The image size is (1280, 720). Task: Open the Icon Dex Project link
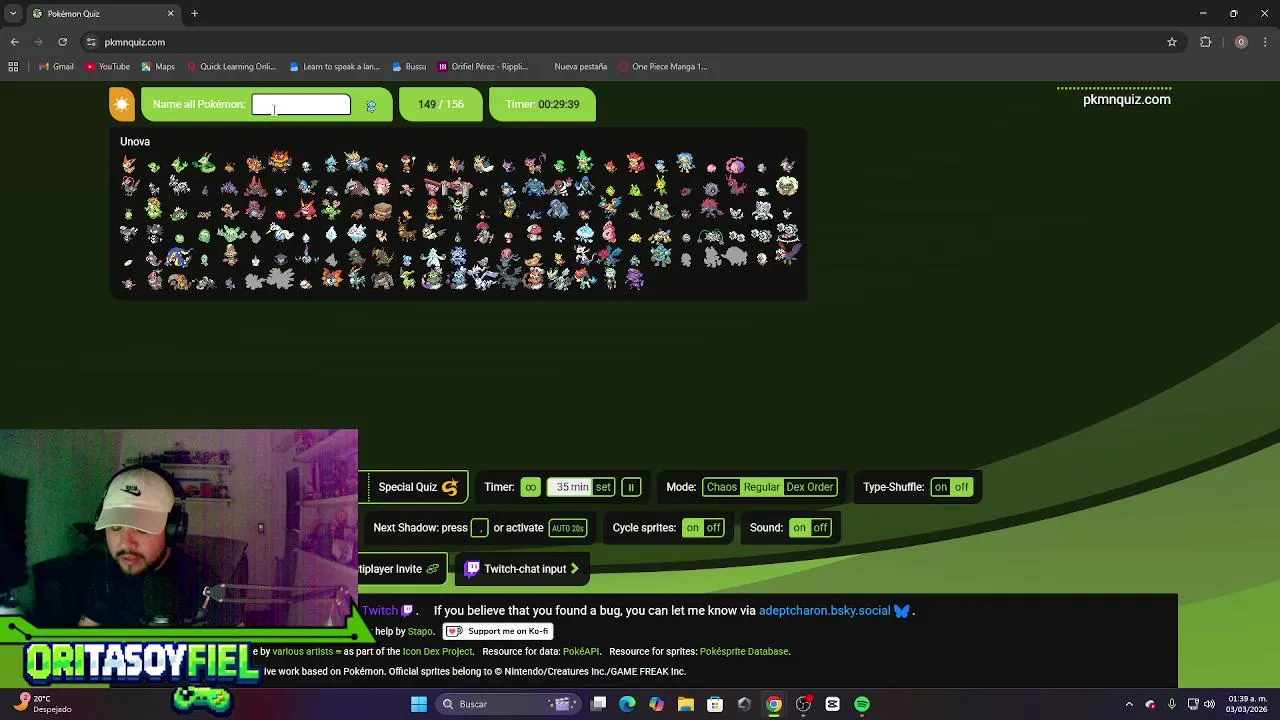point(437,652)
